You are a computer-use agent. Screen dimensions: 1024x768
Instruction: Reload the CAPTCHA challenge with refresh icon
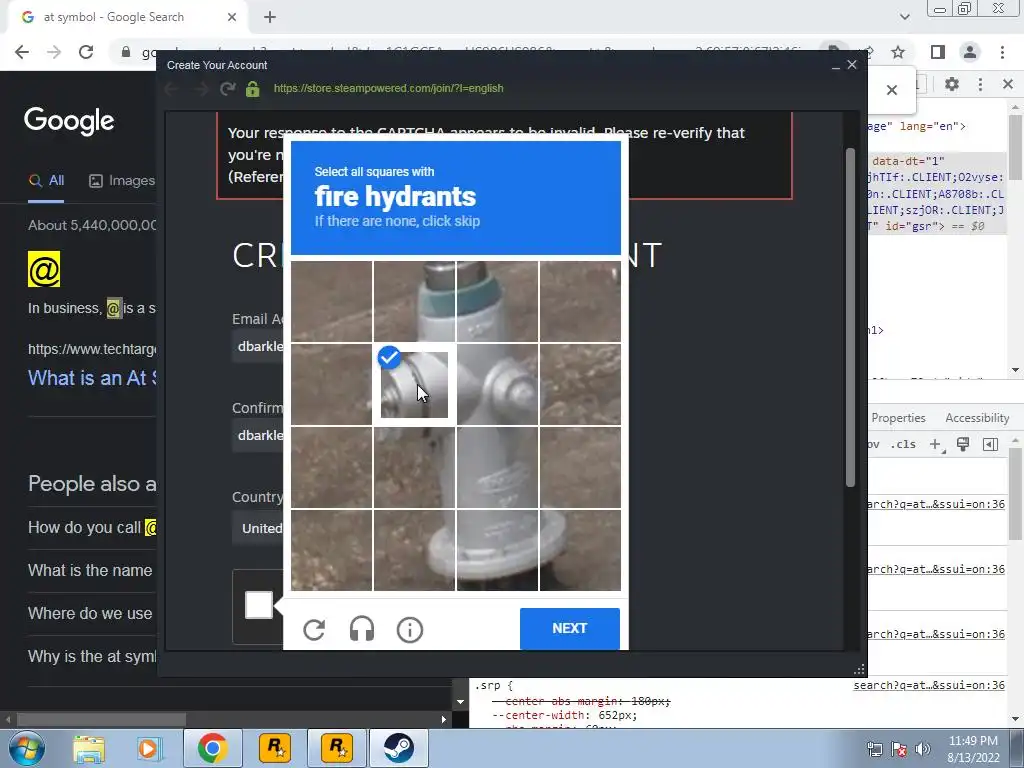pyautogui.click(x=314, y=630)
